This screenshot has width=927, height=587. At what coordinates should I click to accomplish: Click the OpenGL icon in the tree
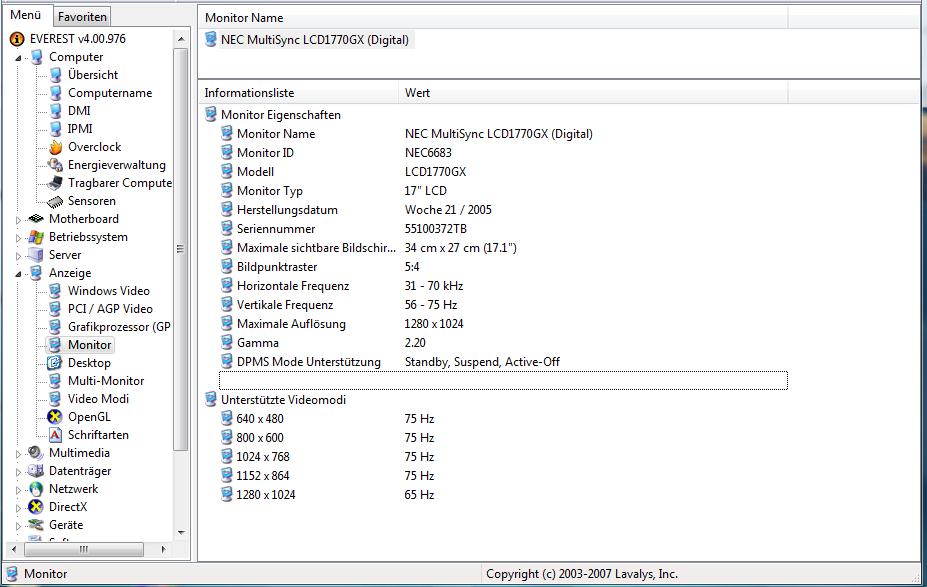coord(55,417)
